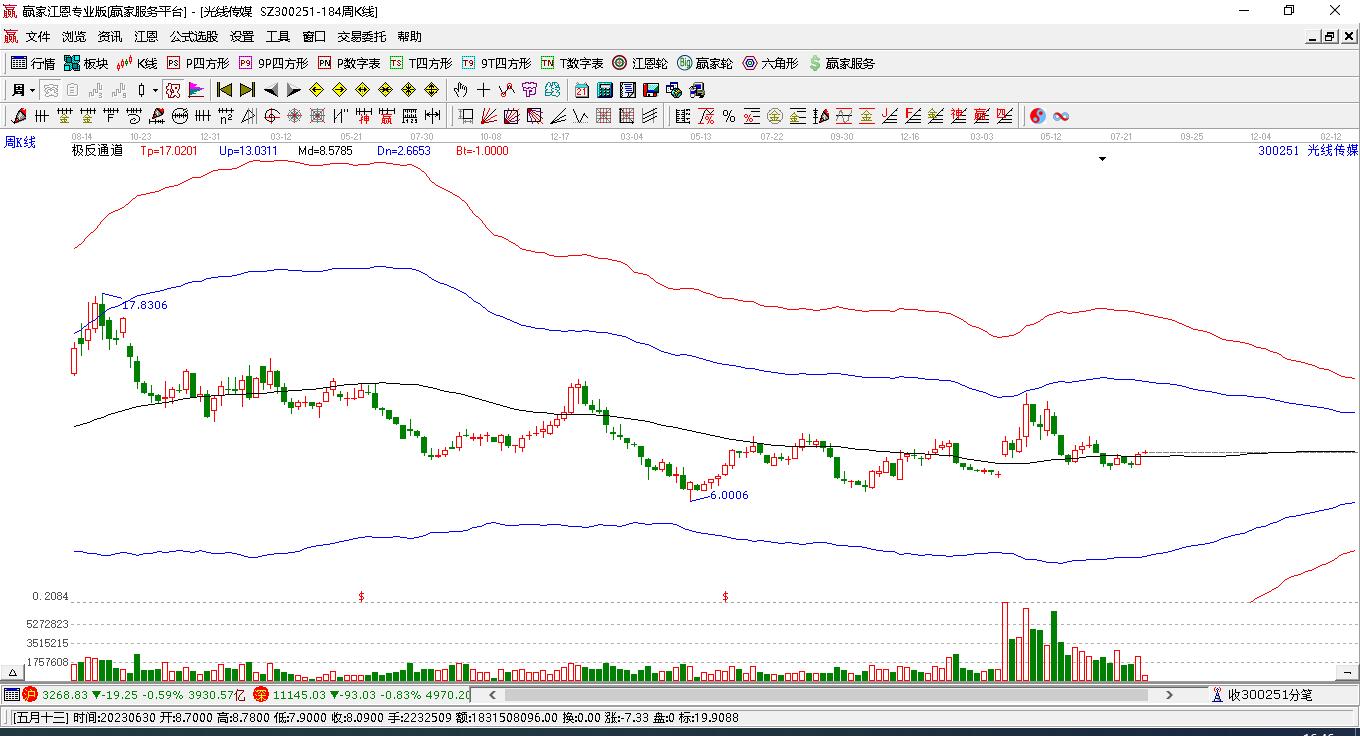The width and height of the screenshot is (1360, 736).
Task: Click scrollbar right arrow under the chart
Action: click(x=1170, y=694)
